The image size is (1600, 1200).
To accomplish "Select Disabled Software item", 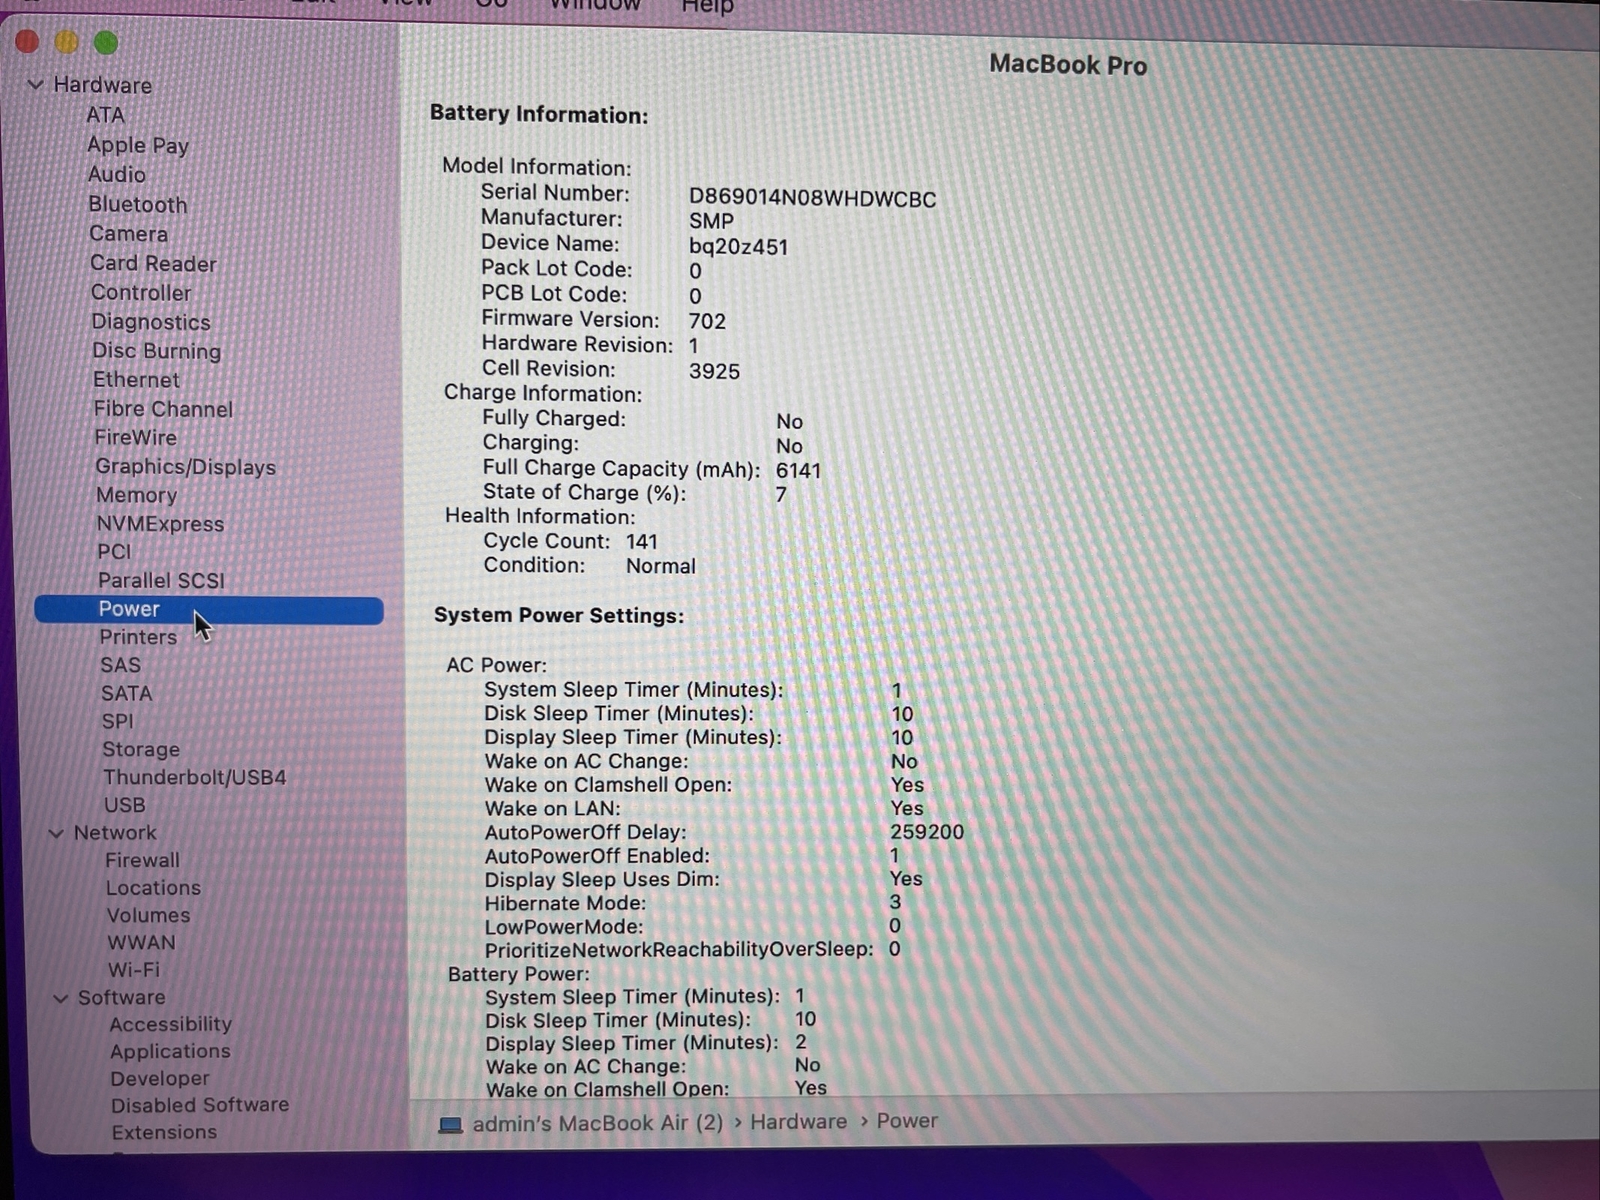I will 200,1105.
